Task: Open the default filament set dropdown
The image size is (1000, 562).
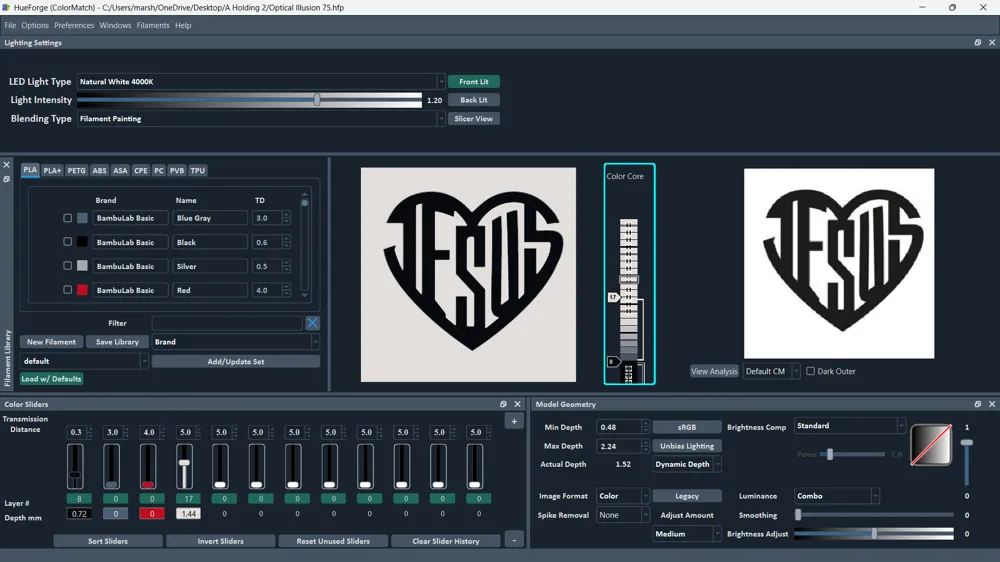Action: click(x=84, y=361)
